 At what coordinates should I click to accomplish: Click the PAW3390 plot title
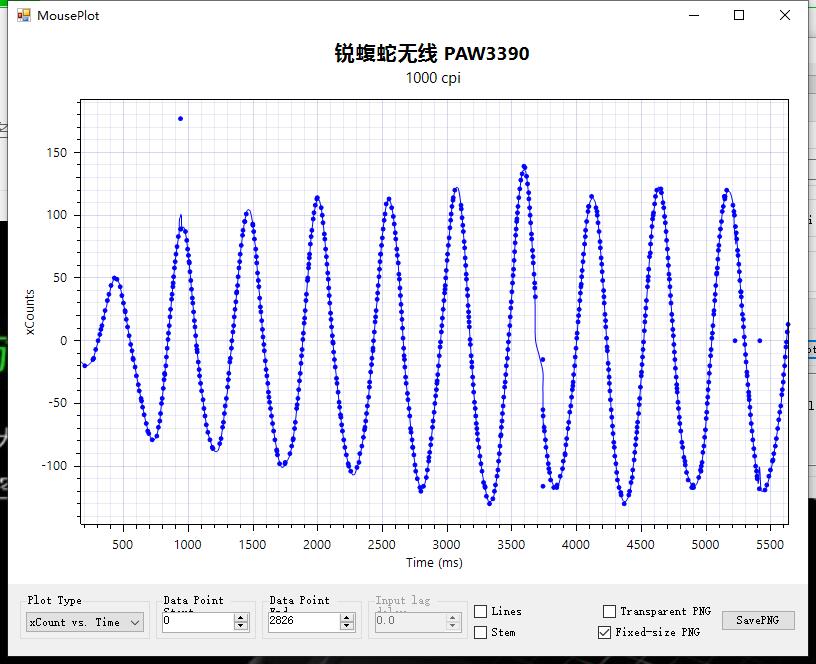[432, 53]
